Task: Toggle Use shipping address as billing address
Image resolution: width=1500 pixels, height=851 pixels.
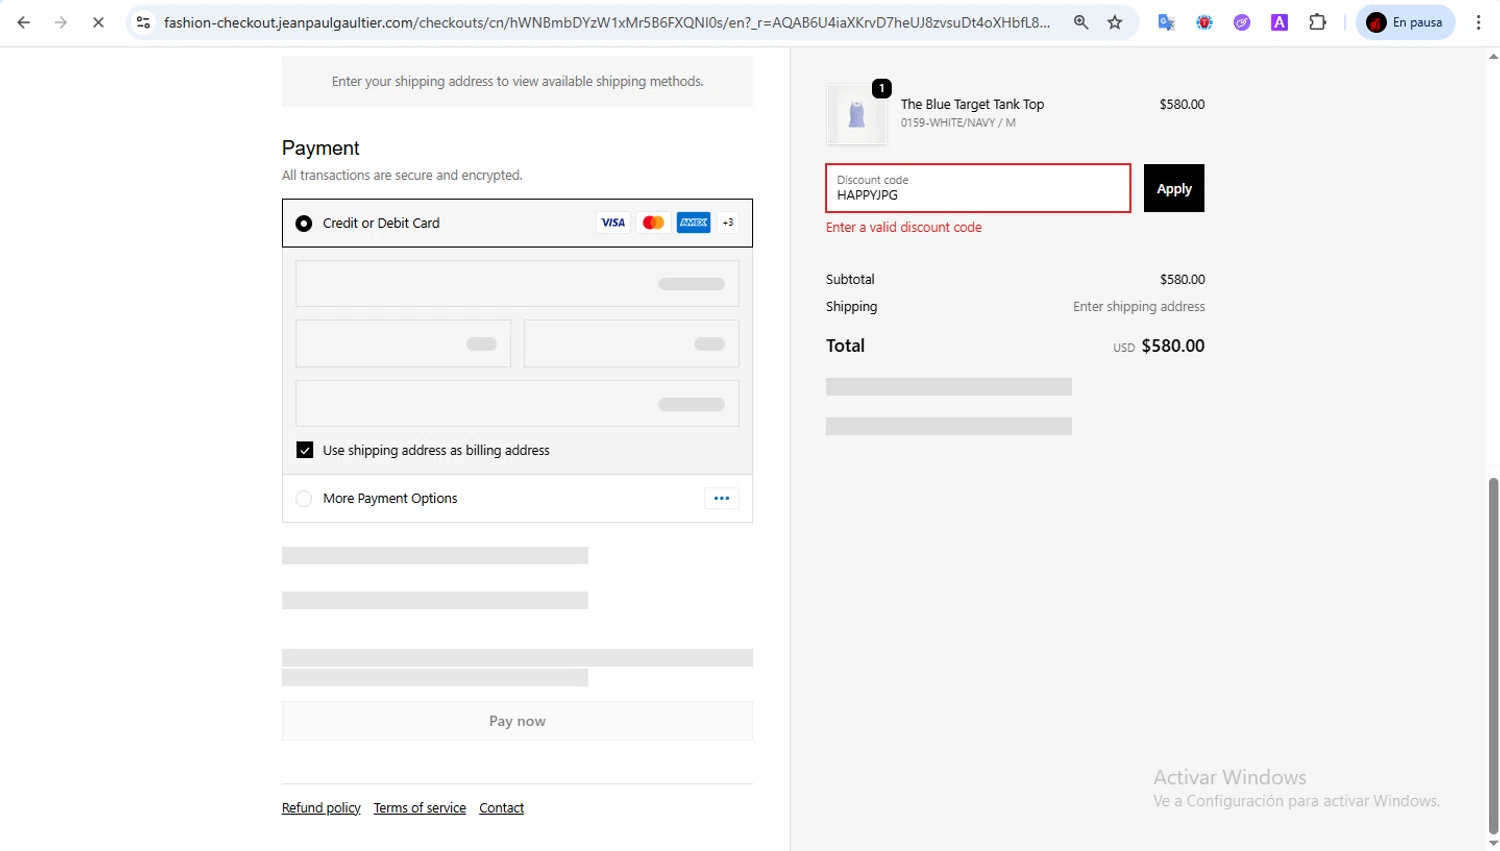Action: point(305,450)
